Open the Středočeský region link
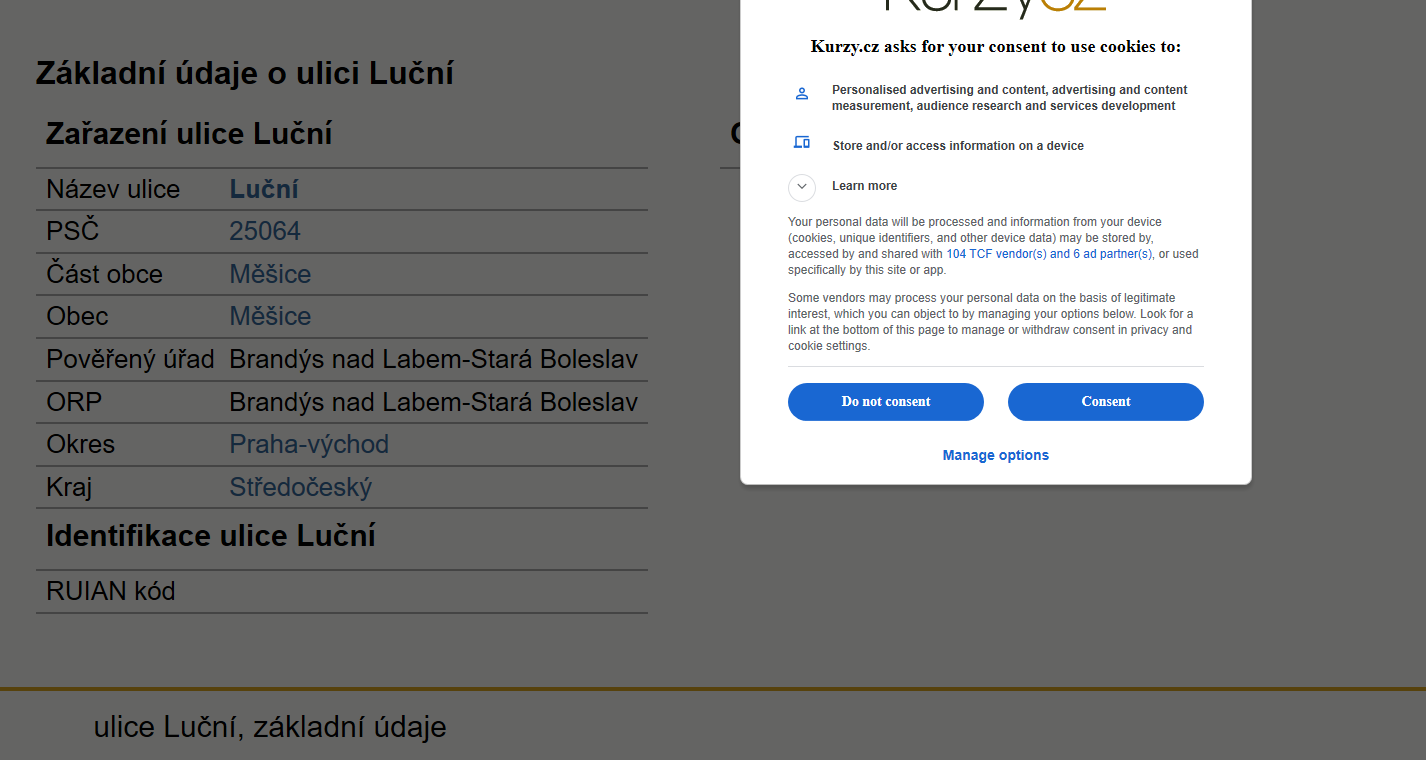 [x=301, y=487]
